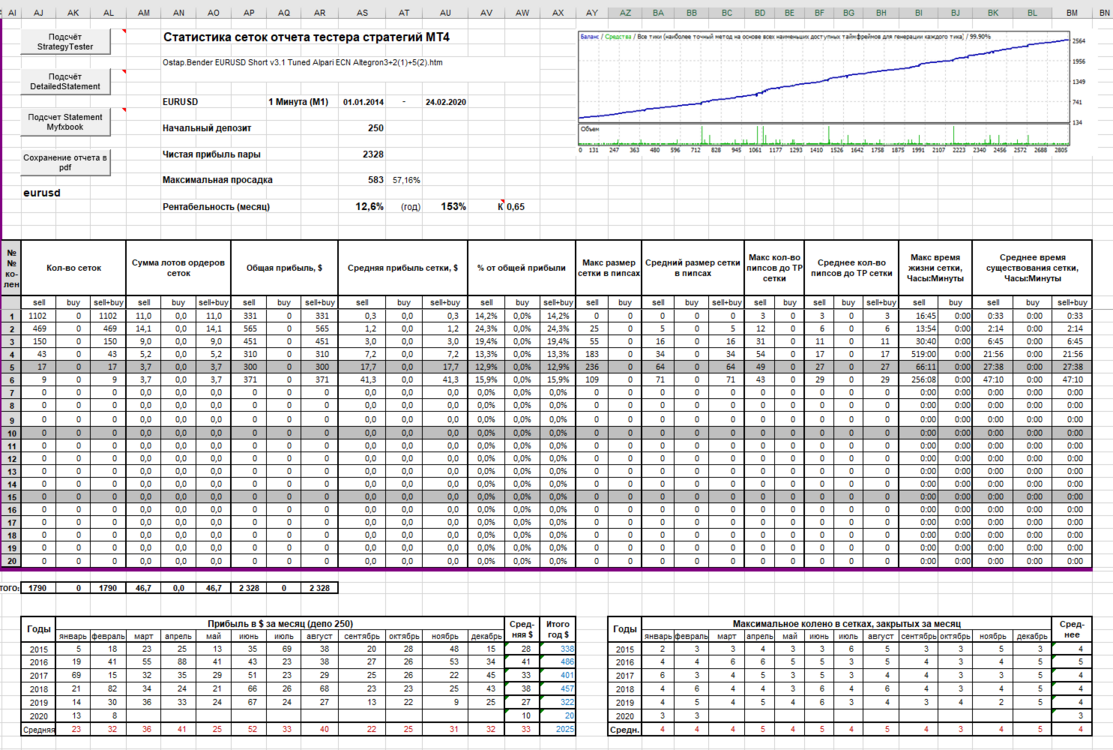Select max lifetime 256:08 in row 6
The width and height of the screenshot is (1113, 750).
click(919, 380)
